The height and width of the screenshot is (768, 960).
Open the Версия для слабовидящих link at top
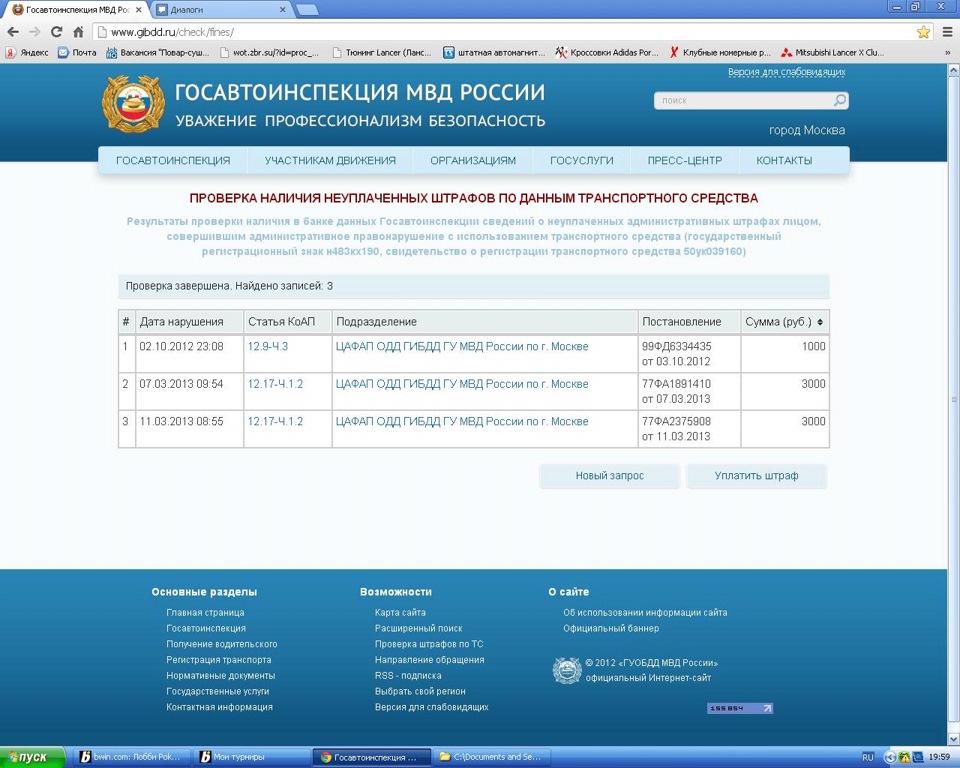787,72
